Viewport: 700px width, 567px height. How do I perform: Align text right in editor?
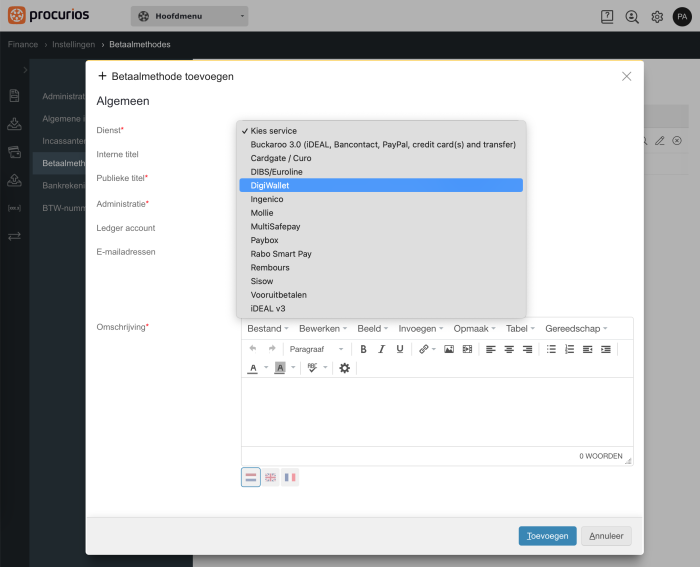[527, 349]
